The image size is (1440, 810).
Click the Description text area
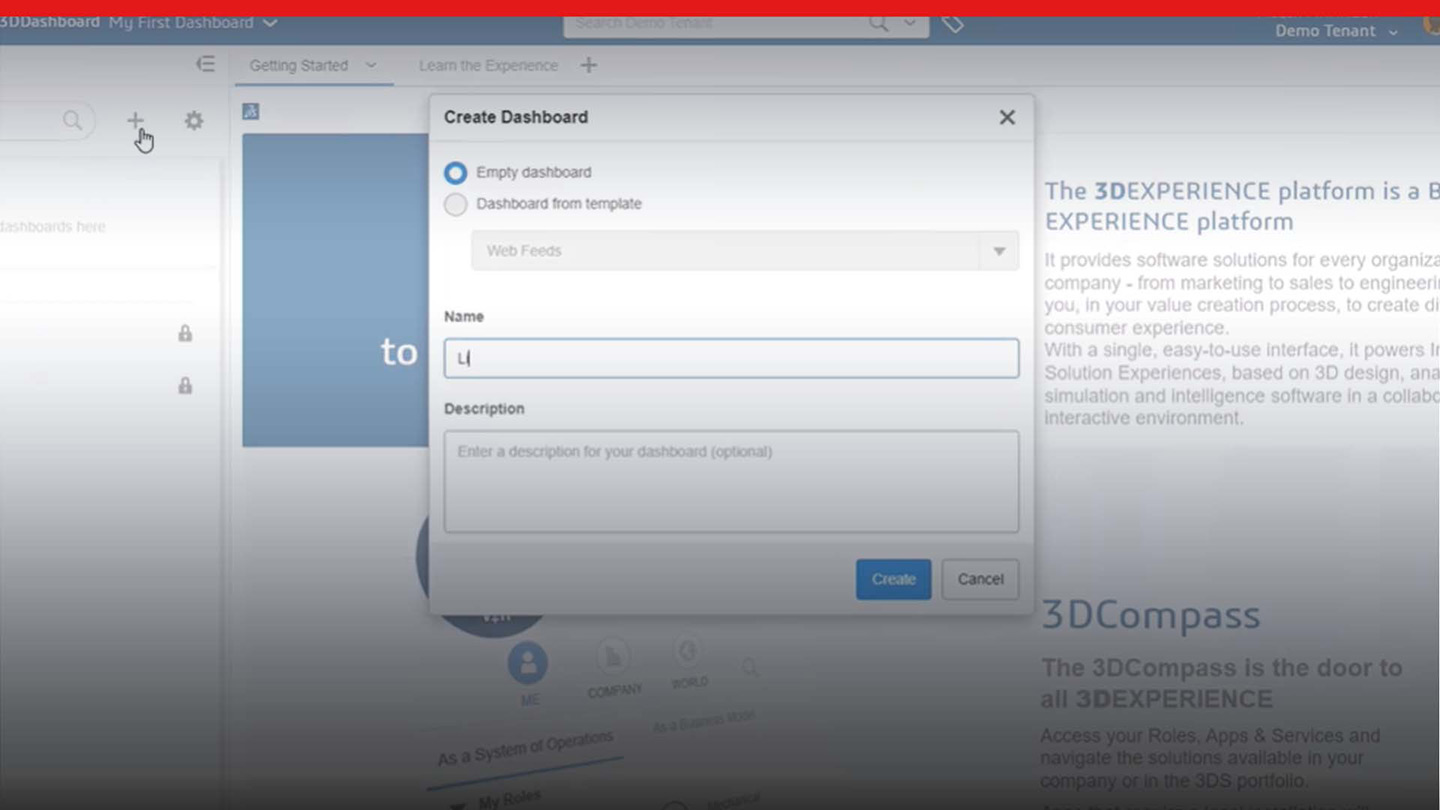tap(731, 481)
